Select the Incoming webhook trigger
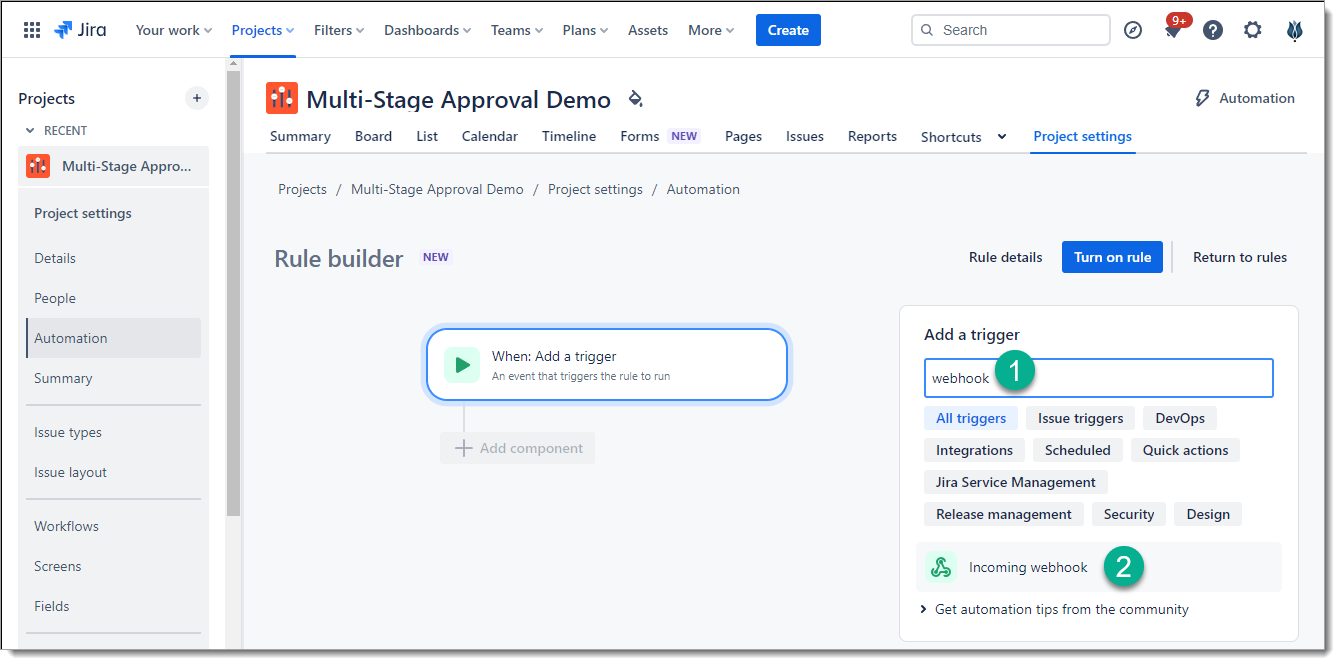This screenshot has height=665, width=1340. click(x=1027, y=567)
